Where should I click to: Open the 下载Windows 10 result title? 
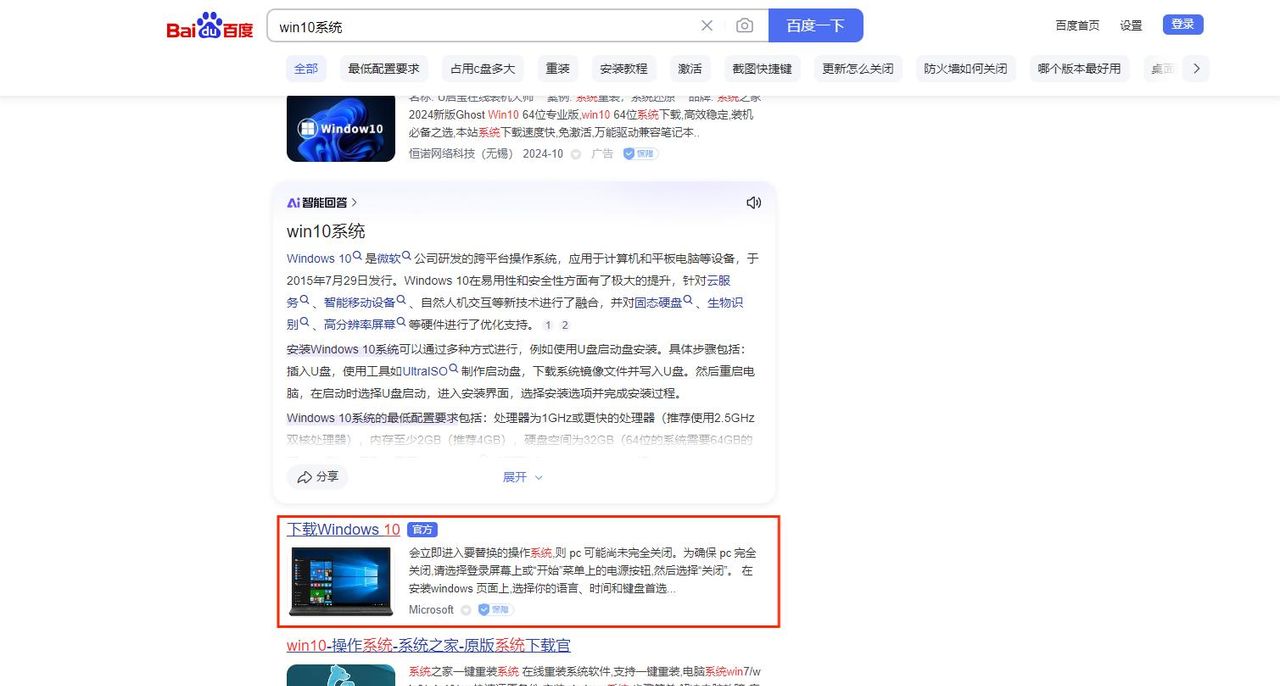[343, 530]
